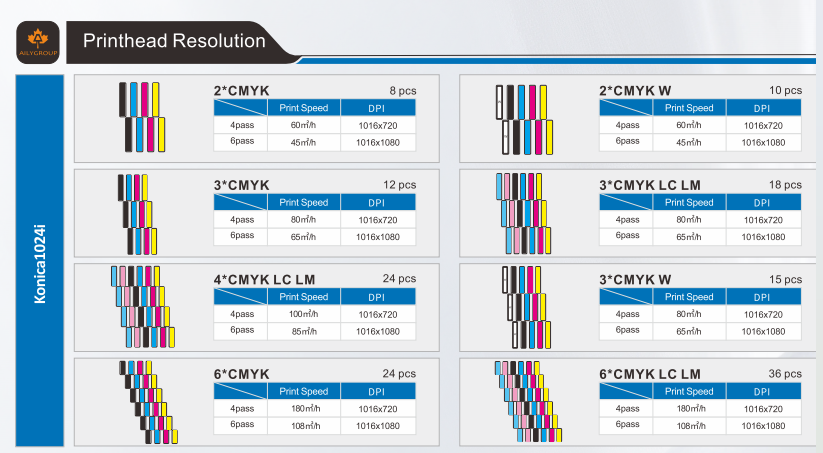Click the 4*CMYK LC LM printhead diagram

click(x=142, y=308)
